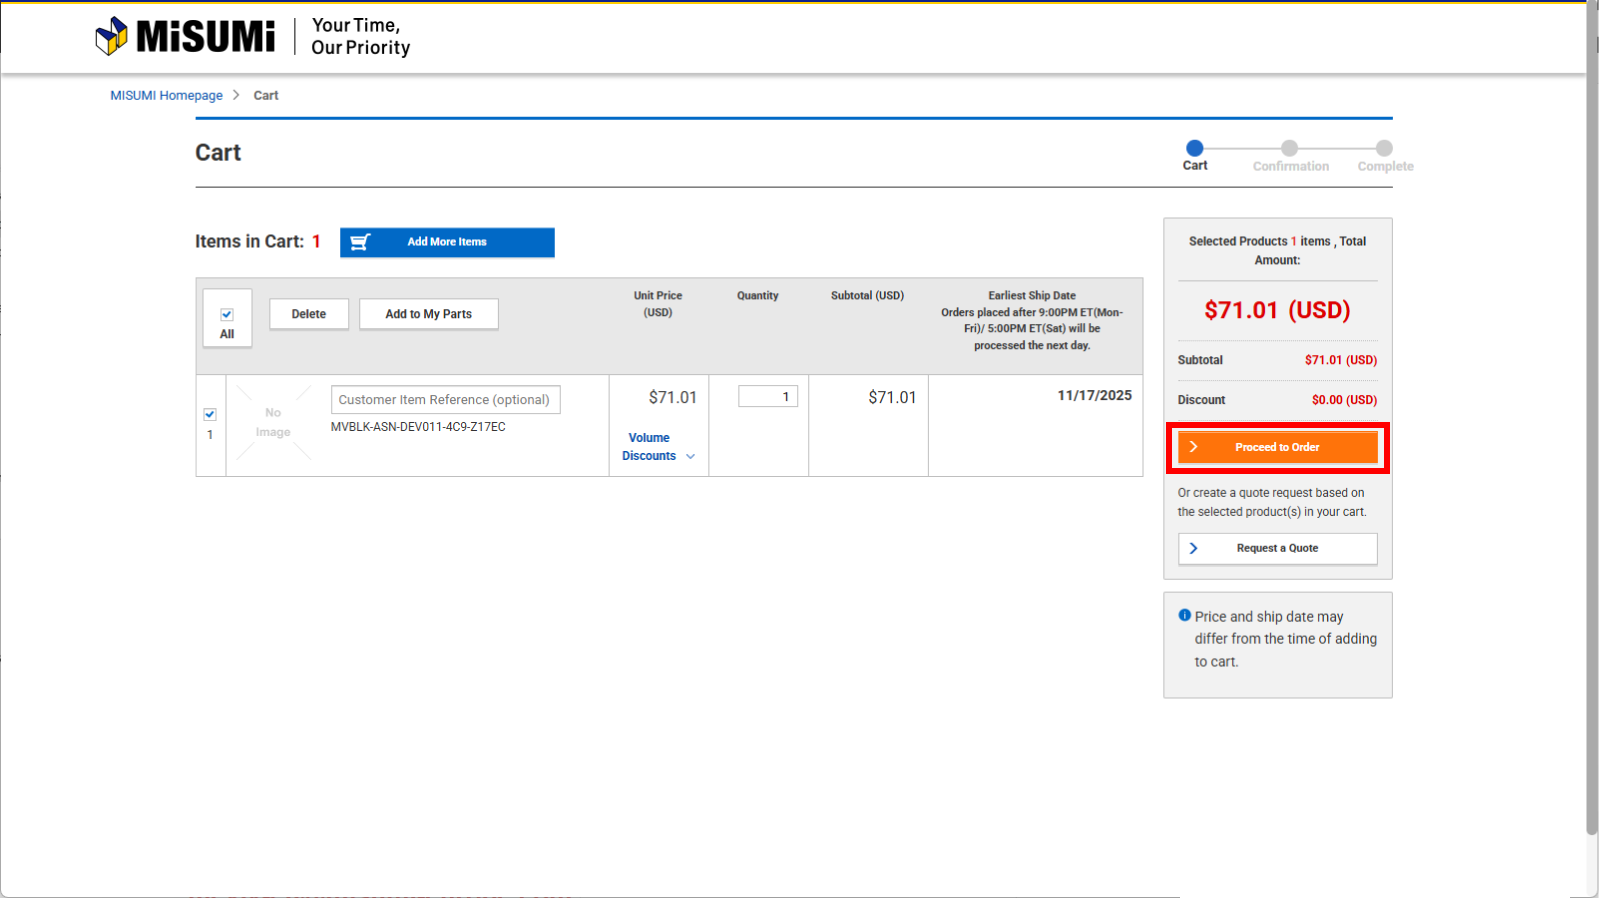The image size is (1600, 898).
Task: Click the Quantity input box
Action: click(x=767, y=397)
